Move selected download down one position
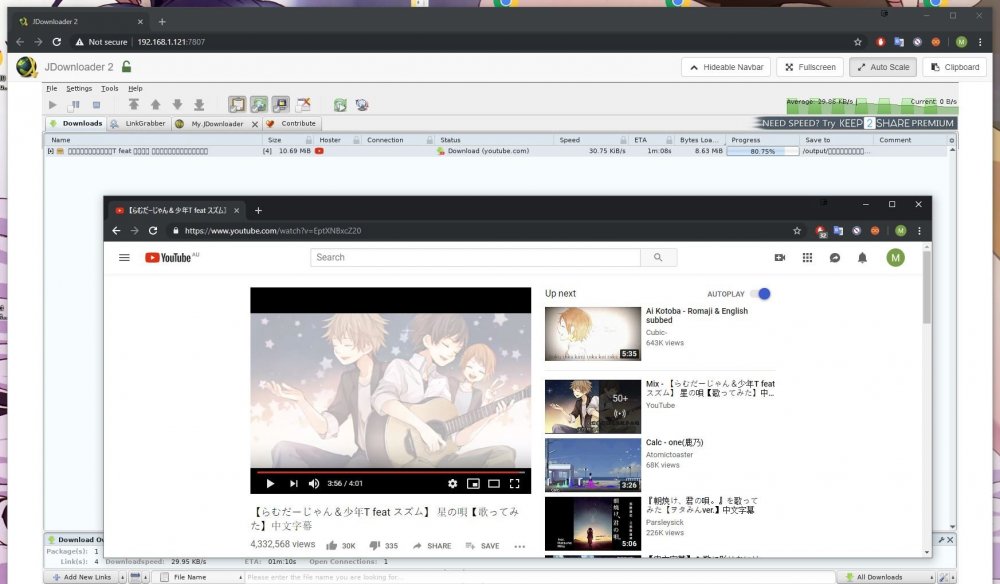1000x584 pixels. click(x=177, y=105)
